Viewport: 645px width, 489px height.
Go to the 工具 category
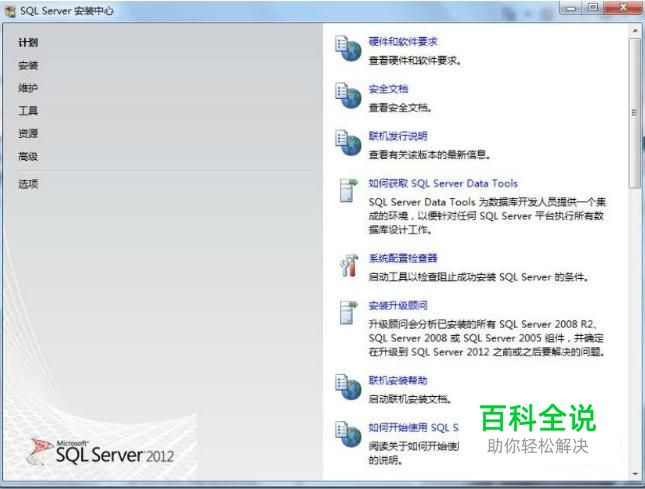click(x=28, y=111)
